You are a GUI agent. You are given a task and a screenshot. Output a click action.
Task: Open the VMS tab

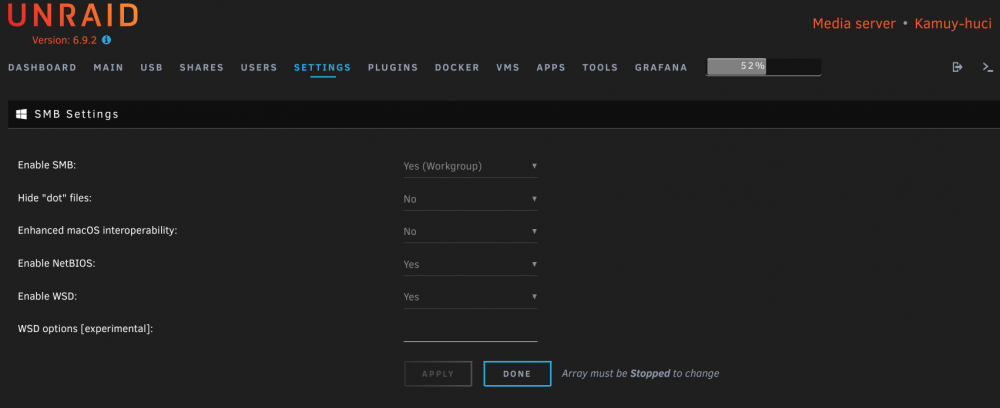[x=508, y=68]
